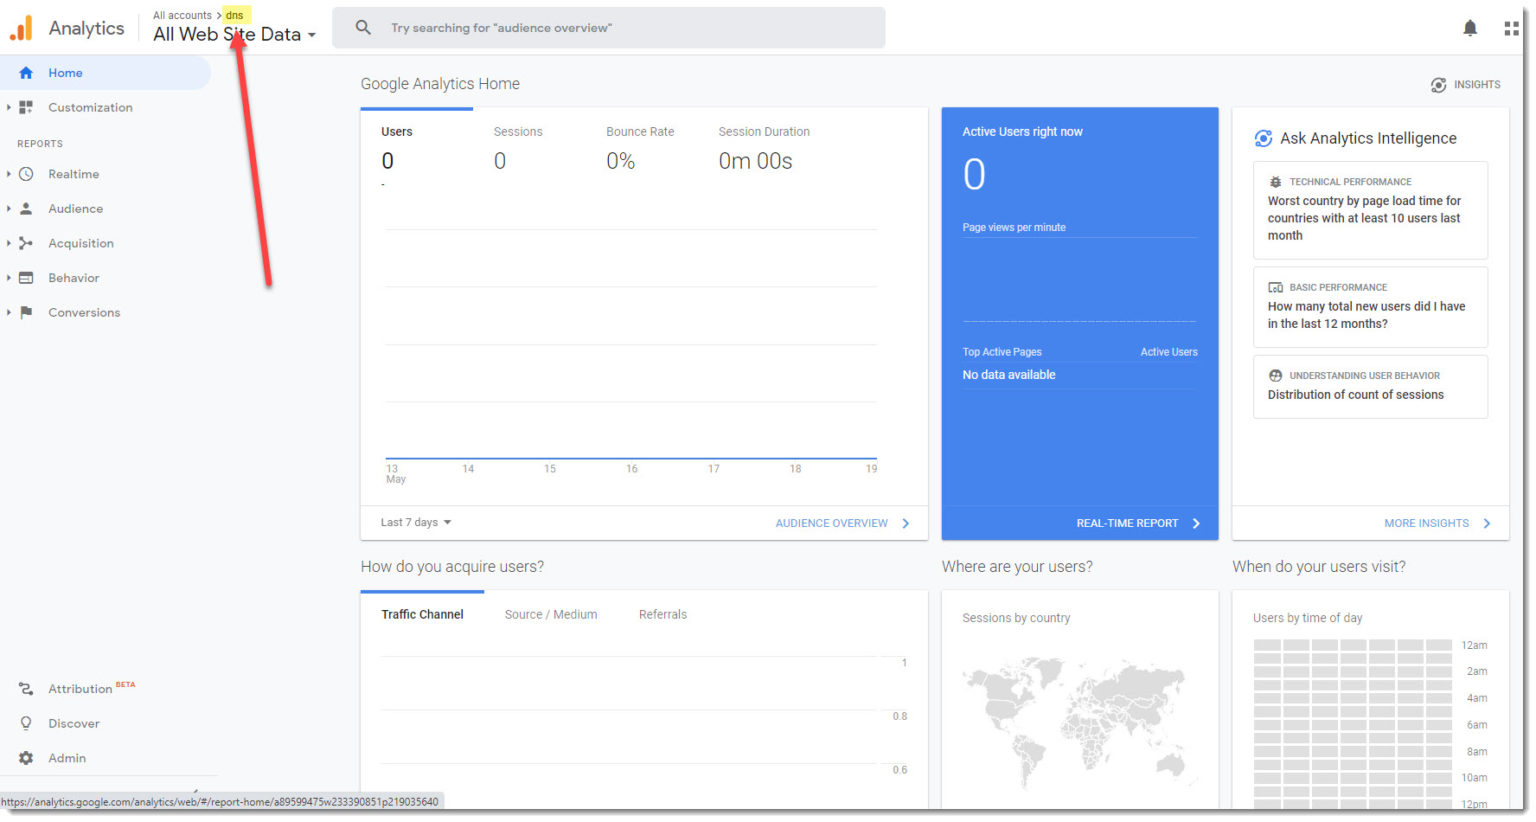Switch to the Source / Medium tab
The width and height of the screenshot is (1536, 822).
[551, 614]
